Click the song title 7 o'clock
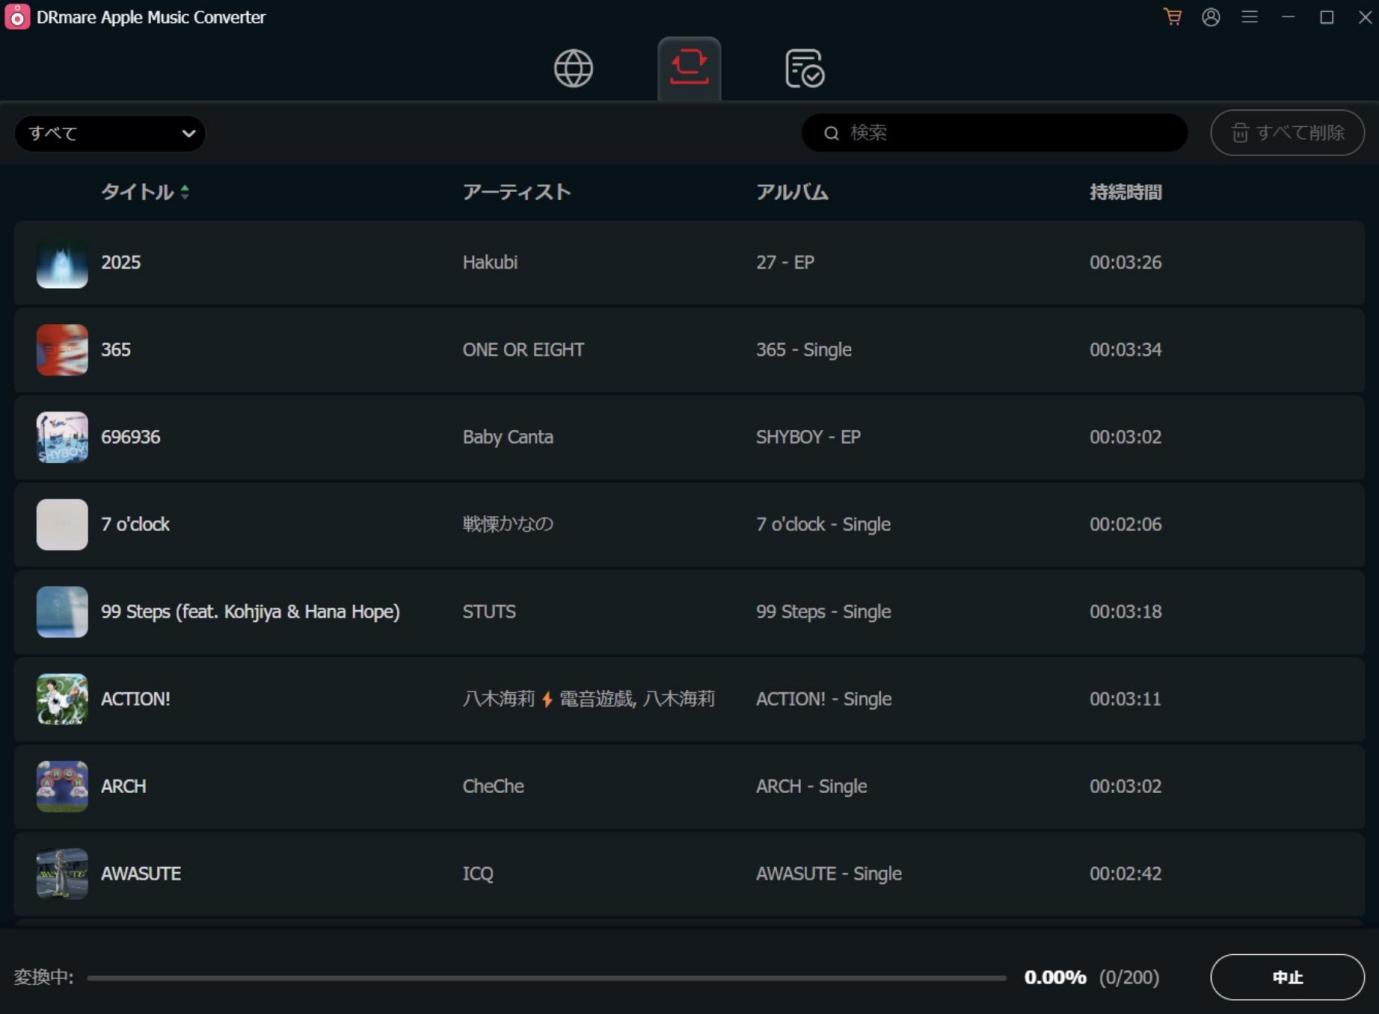The width and height of the screenshot is (1379, 1014). 135,524
